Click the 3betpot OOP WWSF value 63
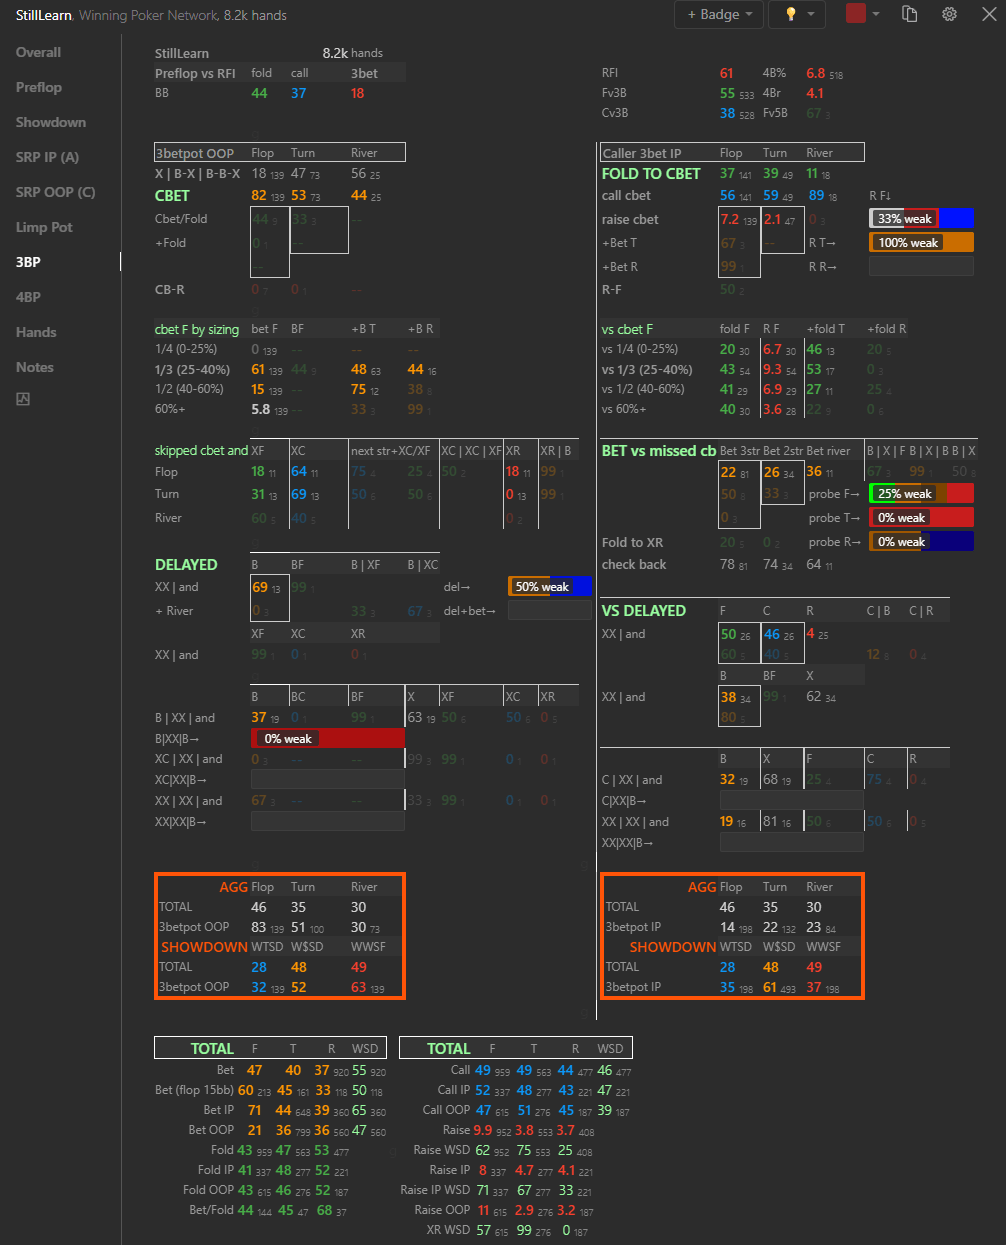 358,987
